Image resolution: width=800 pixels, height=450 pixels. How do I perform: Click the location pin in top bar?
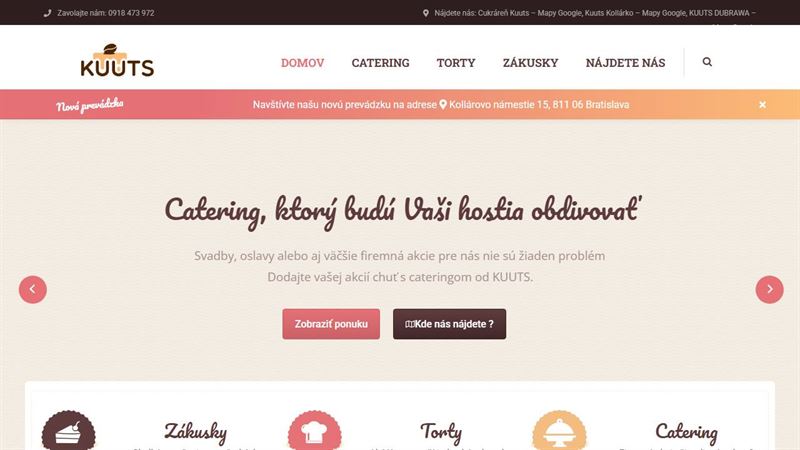(x=426, y=13)
